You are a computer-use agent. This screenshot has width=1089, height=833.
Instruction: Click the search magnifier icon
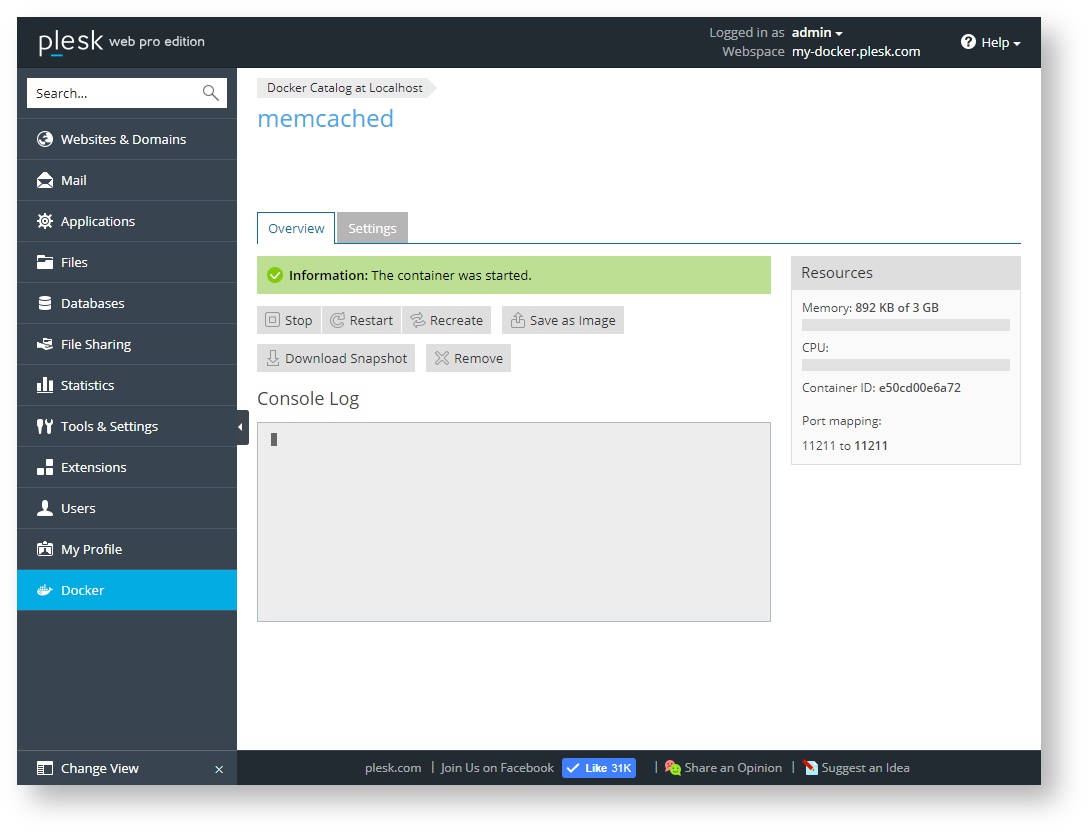coord(210,93)
